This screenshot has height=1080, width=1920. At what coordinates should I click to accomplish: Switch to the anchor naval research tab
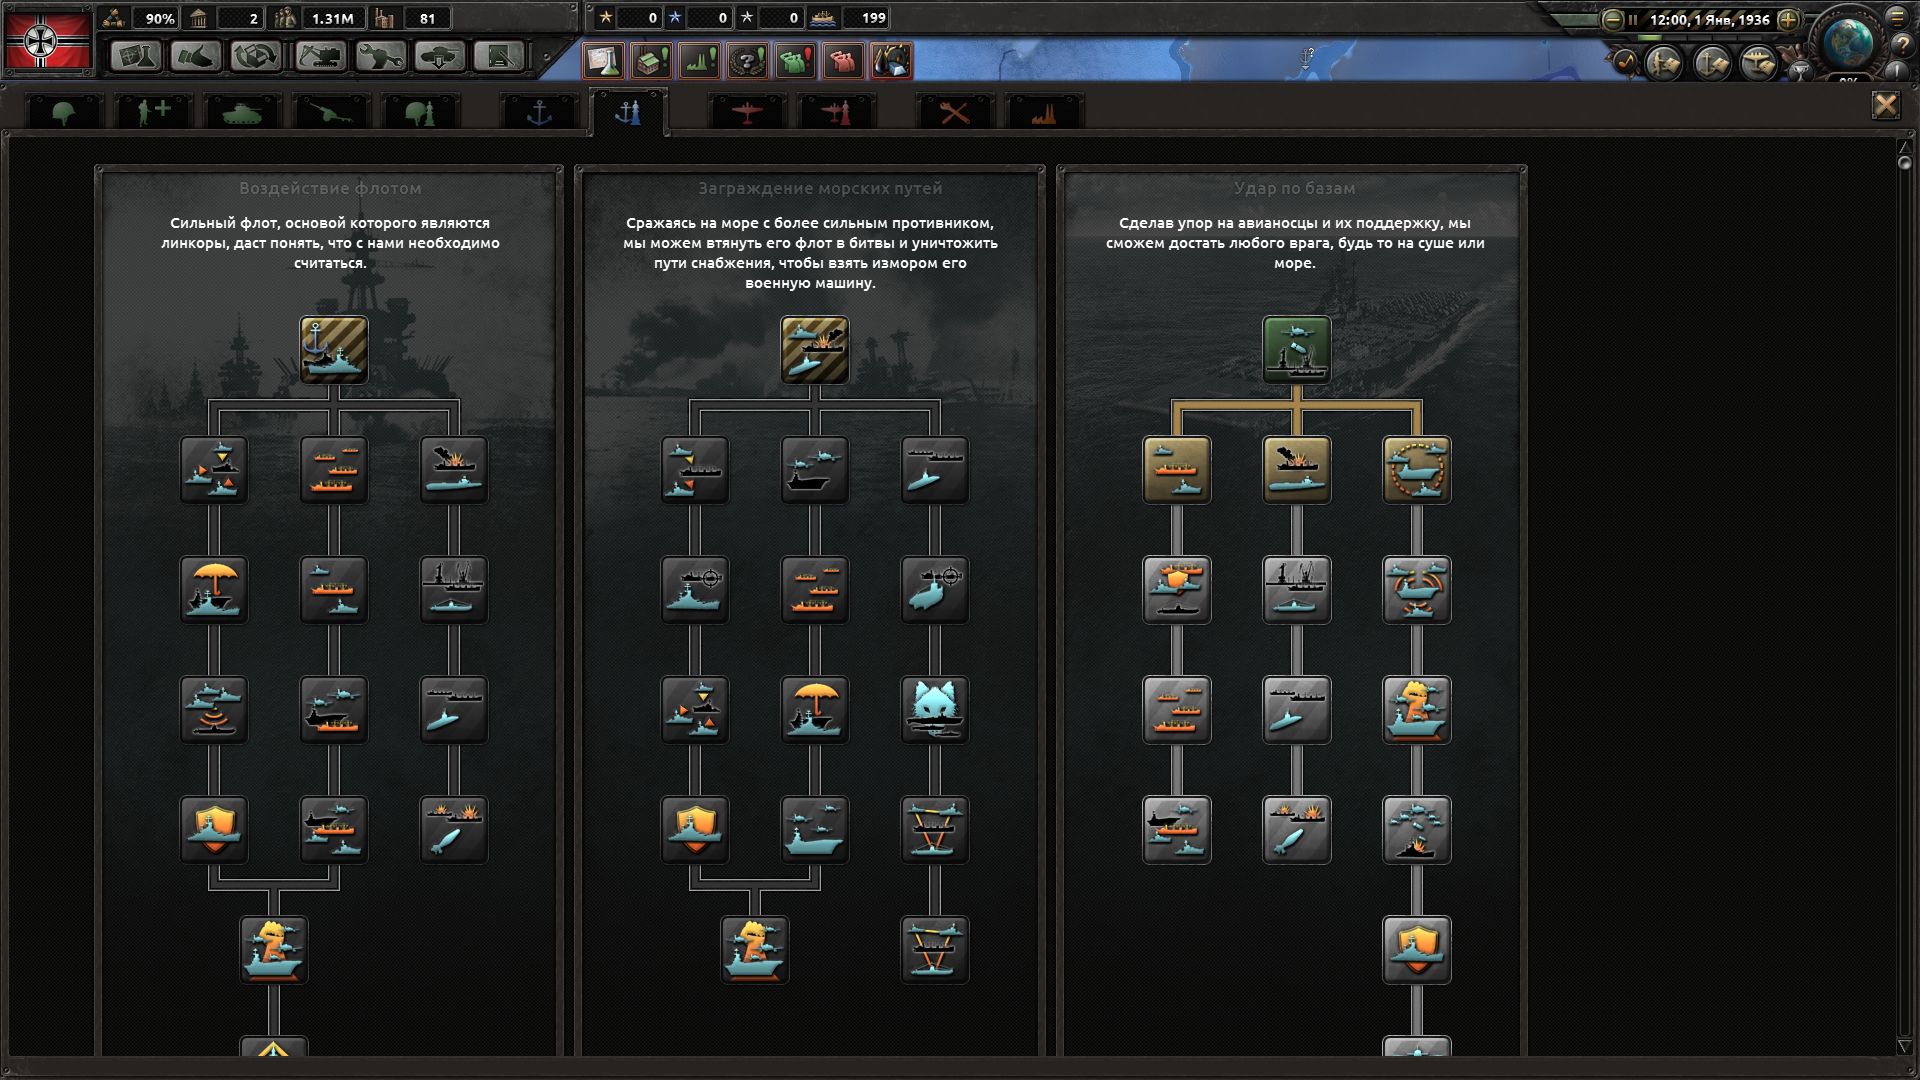coord(539,113)
